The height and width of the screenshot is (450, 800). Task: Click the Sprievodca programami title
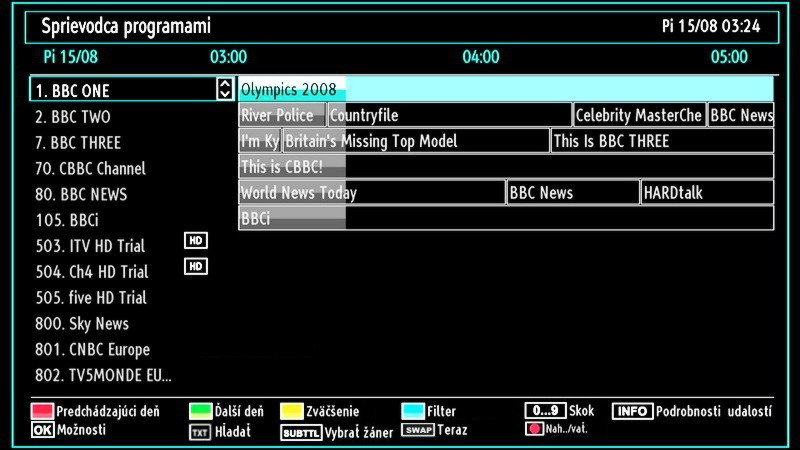click(x=126, y=26)
